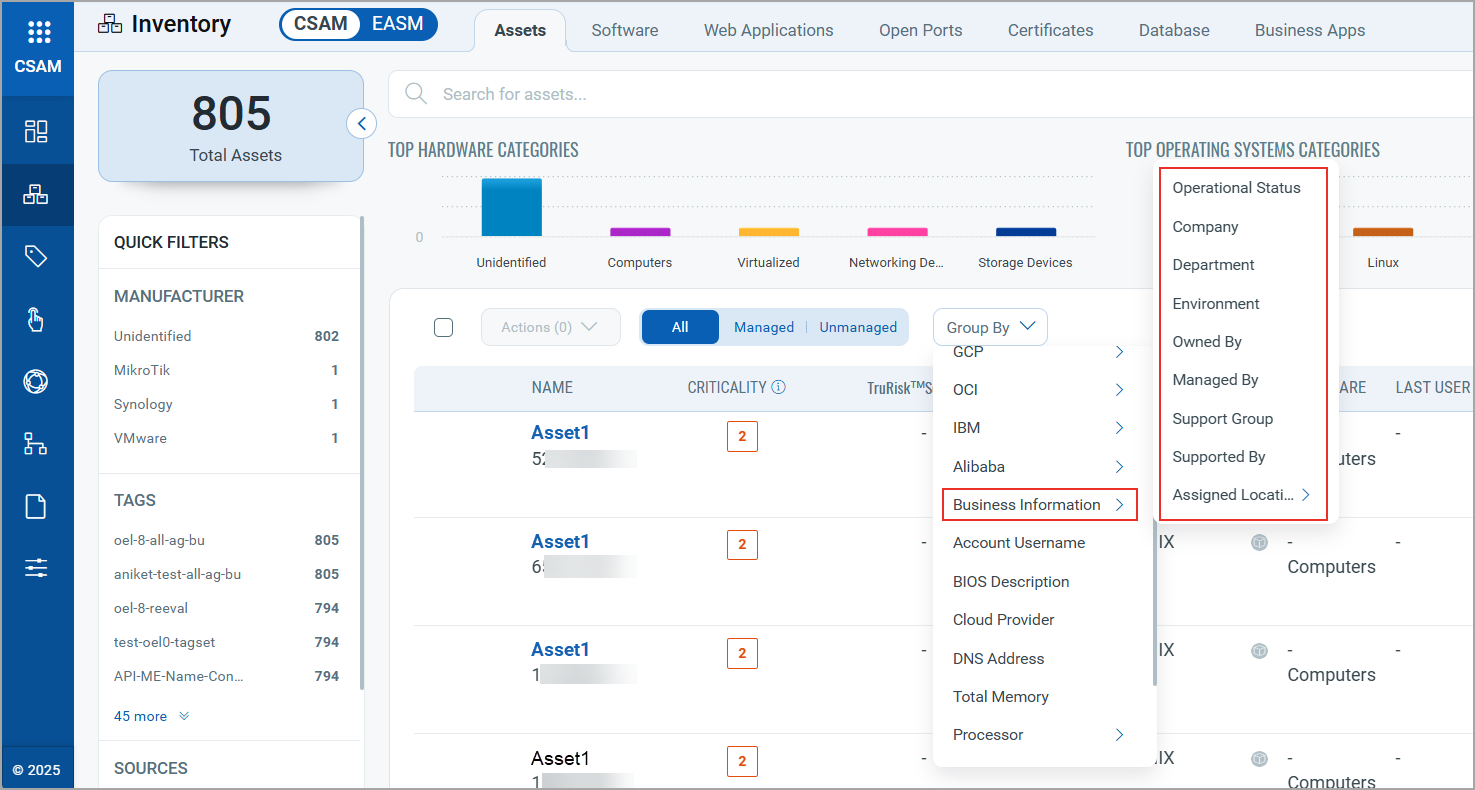The height and width of the screenshot is (790, 1475).
Task: Click the info icon beside CRITICALITY header
Action: (779, 387)
